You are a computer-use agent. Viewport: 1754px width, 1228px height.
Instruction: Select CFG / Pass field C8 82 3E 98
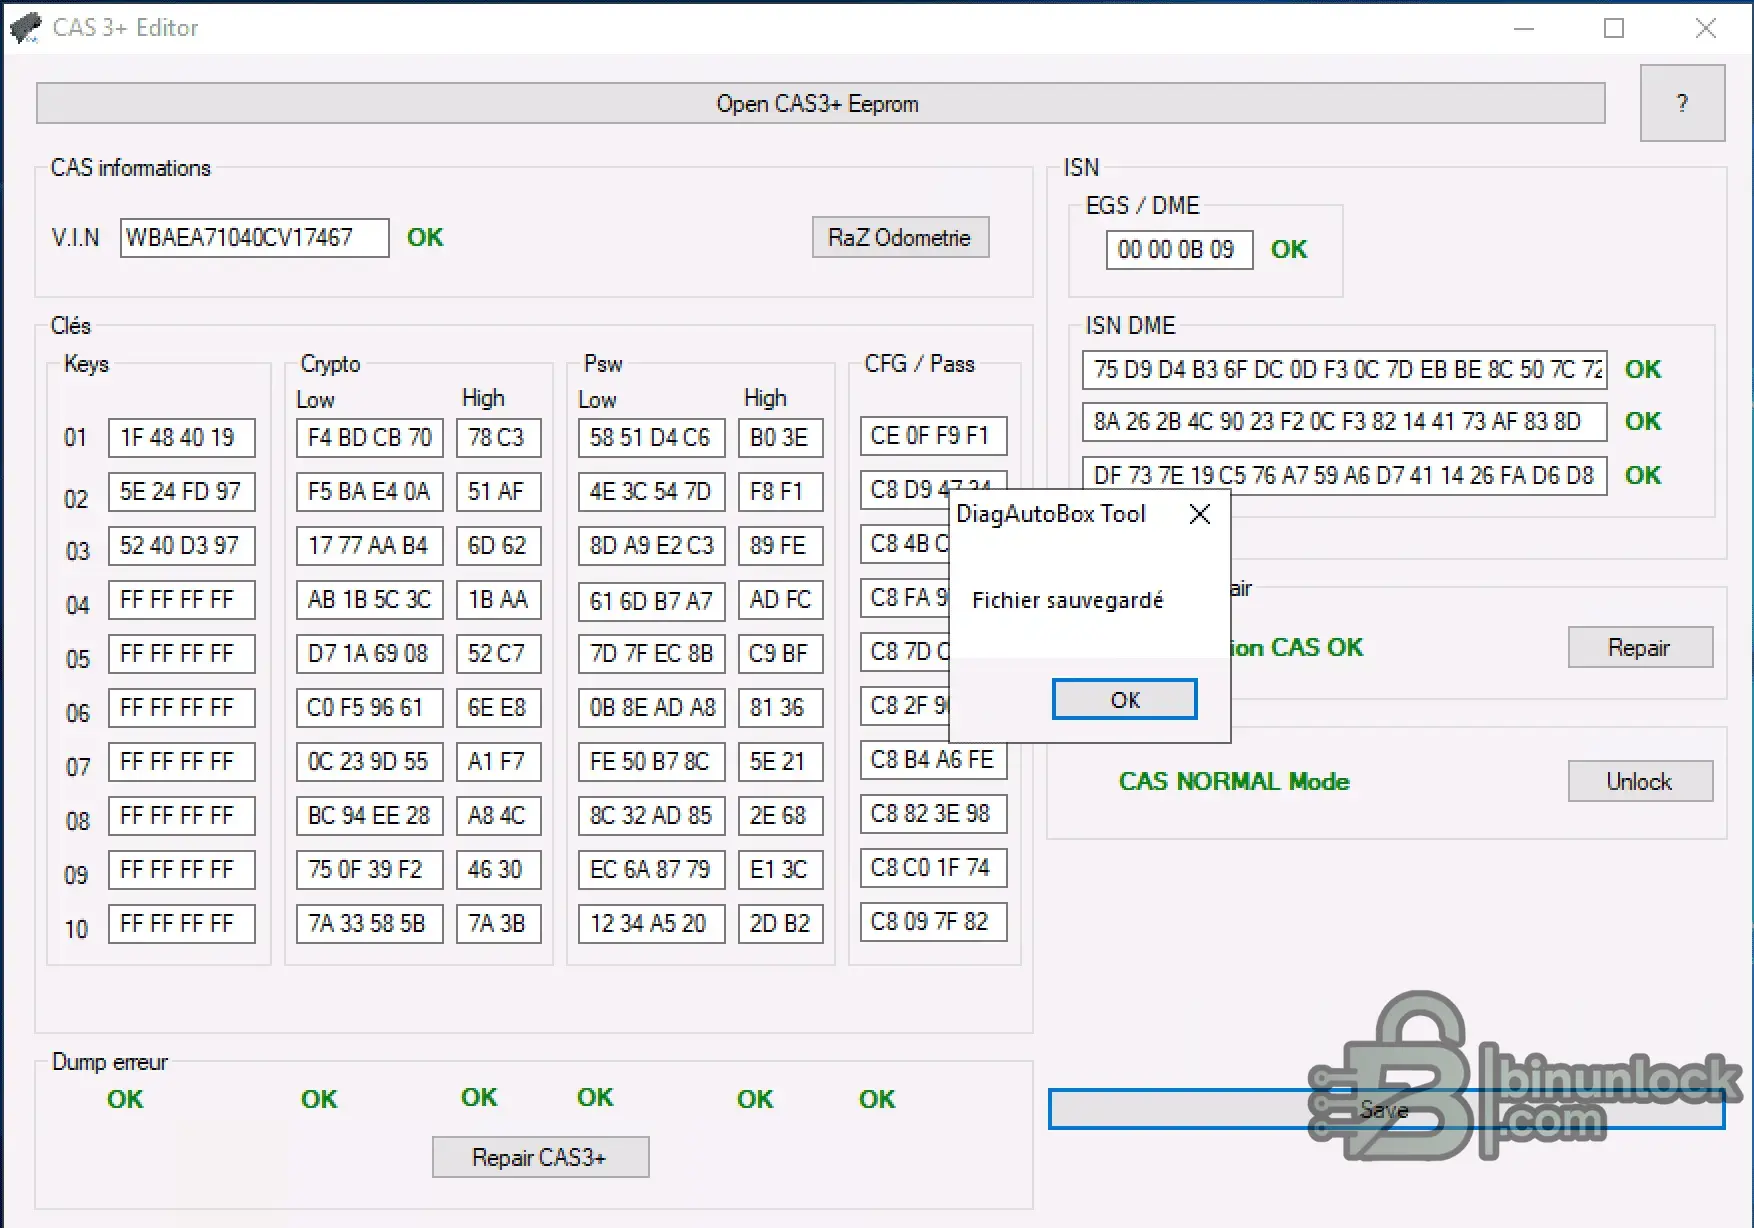click(933, 814)
